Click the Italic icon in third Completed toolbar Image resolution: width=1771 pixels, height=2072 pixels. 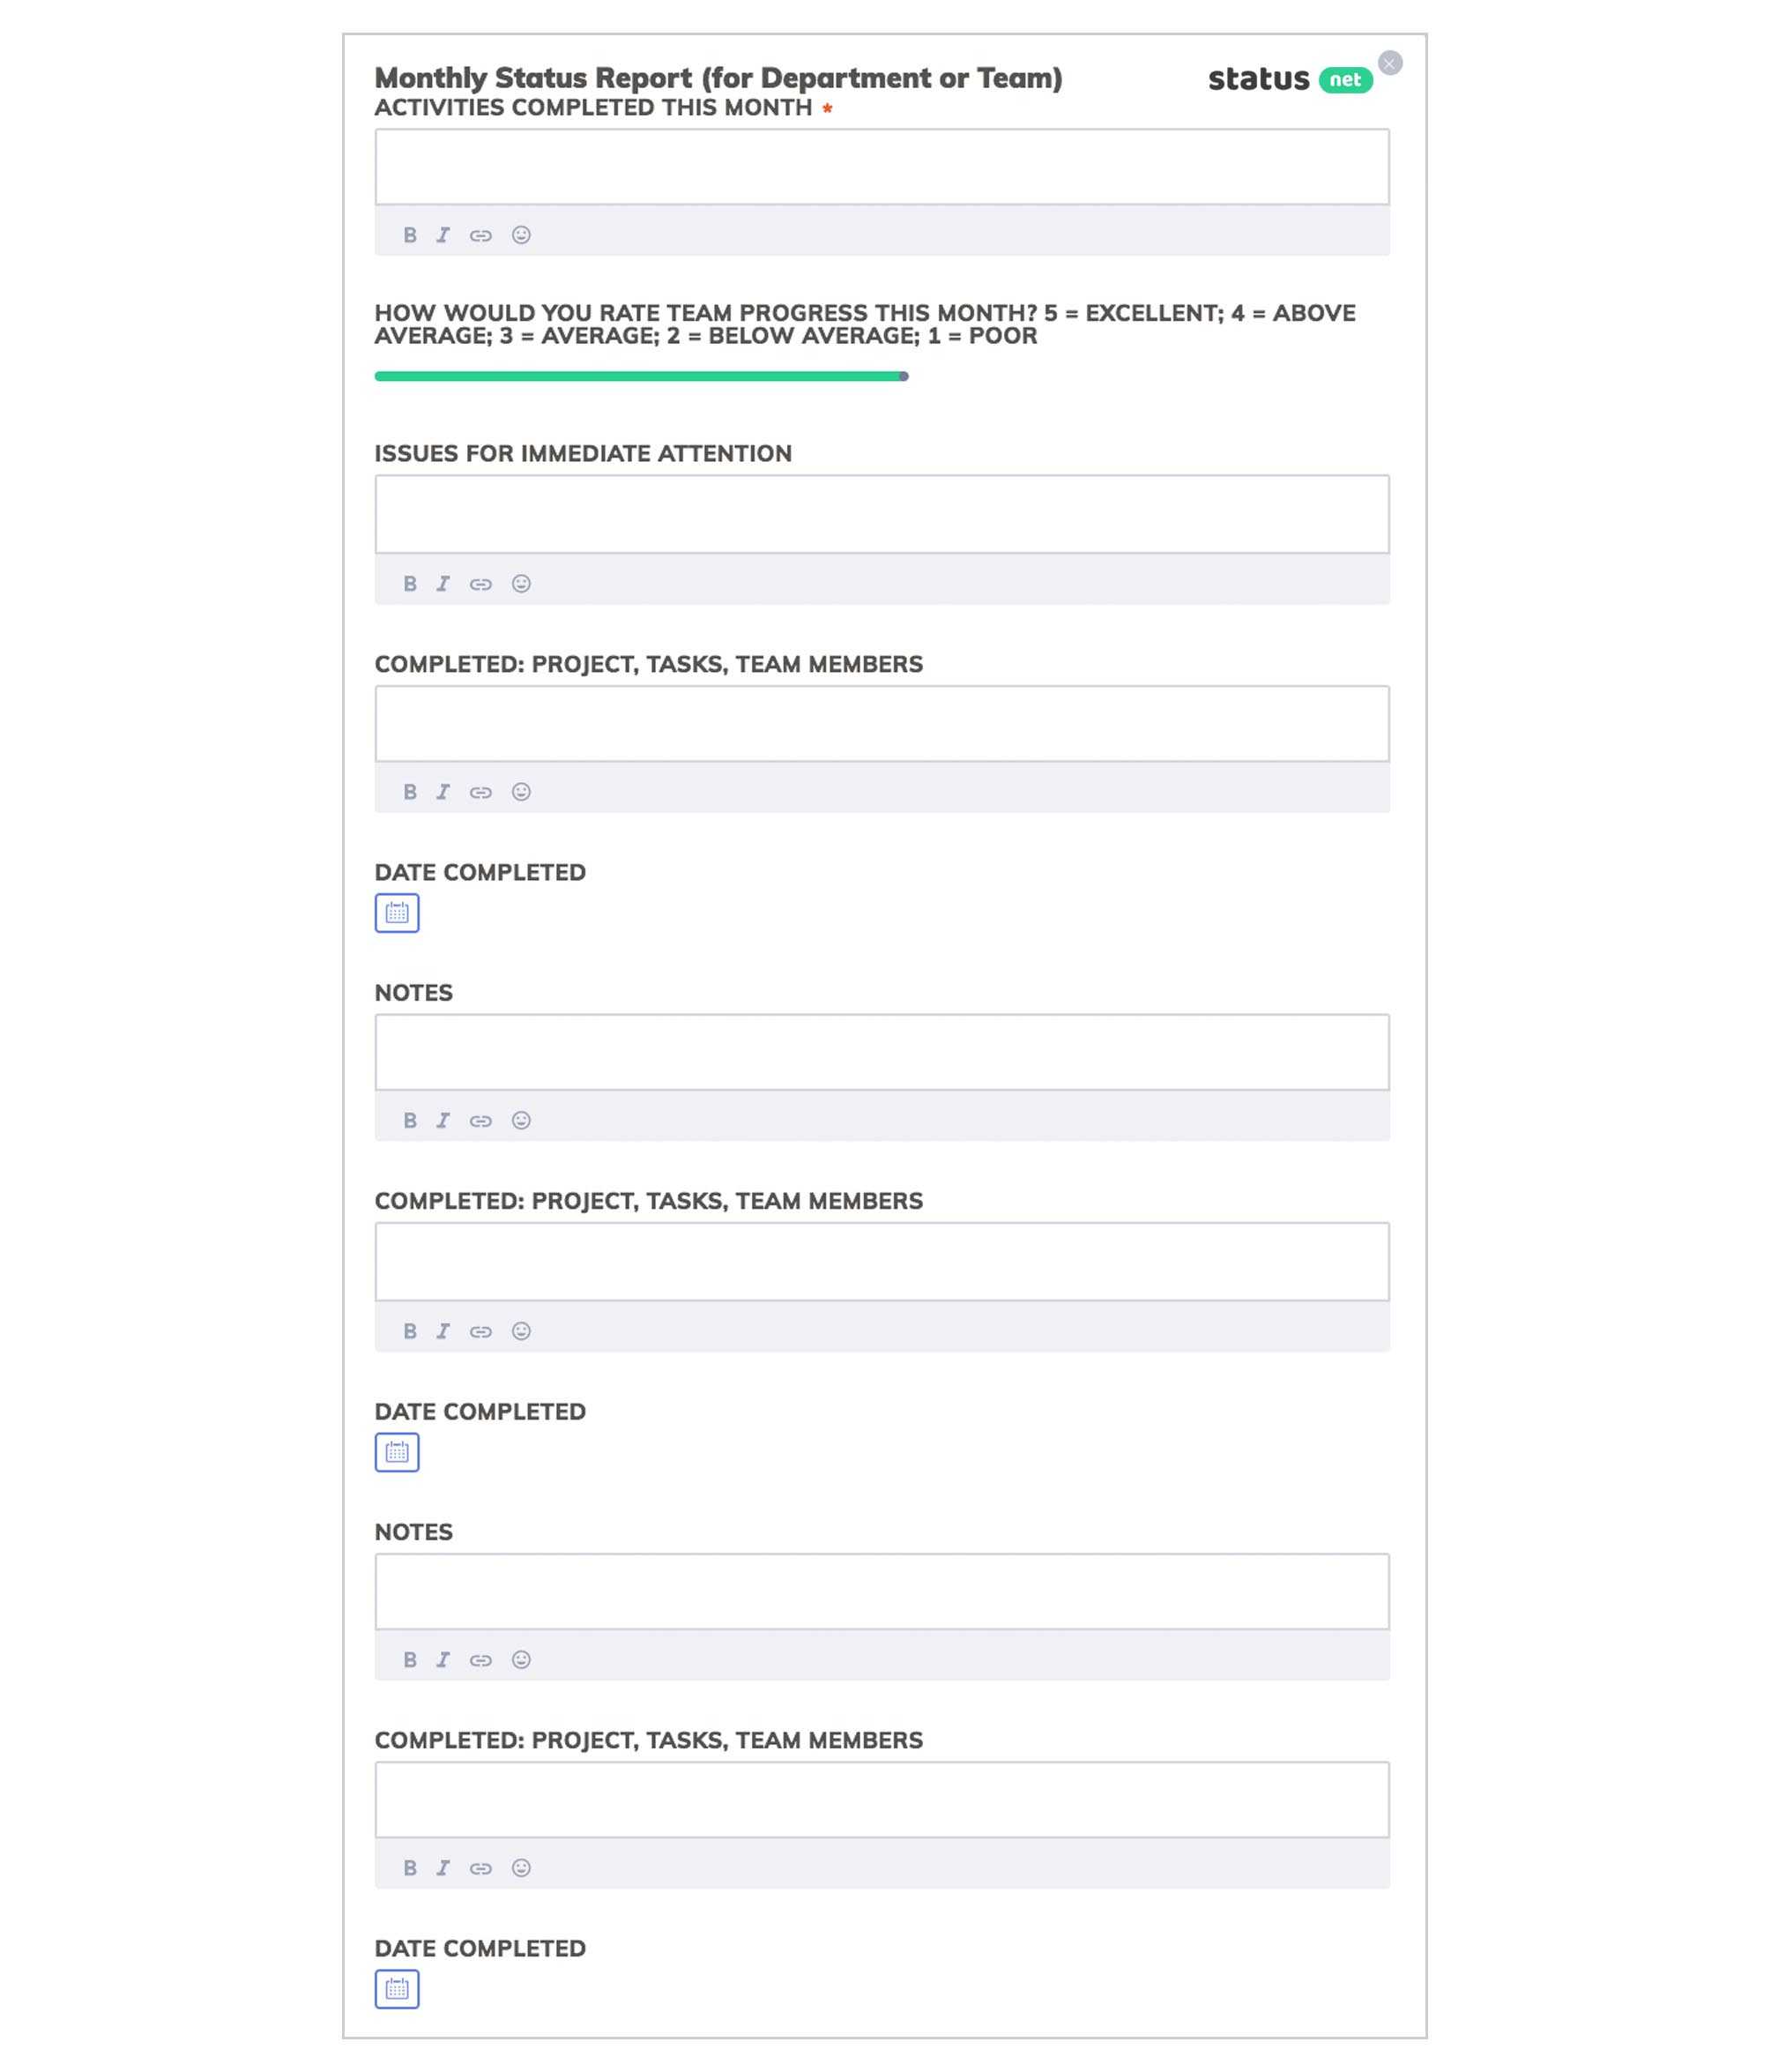[443, 1868]
